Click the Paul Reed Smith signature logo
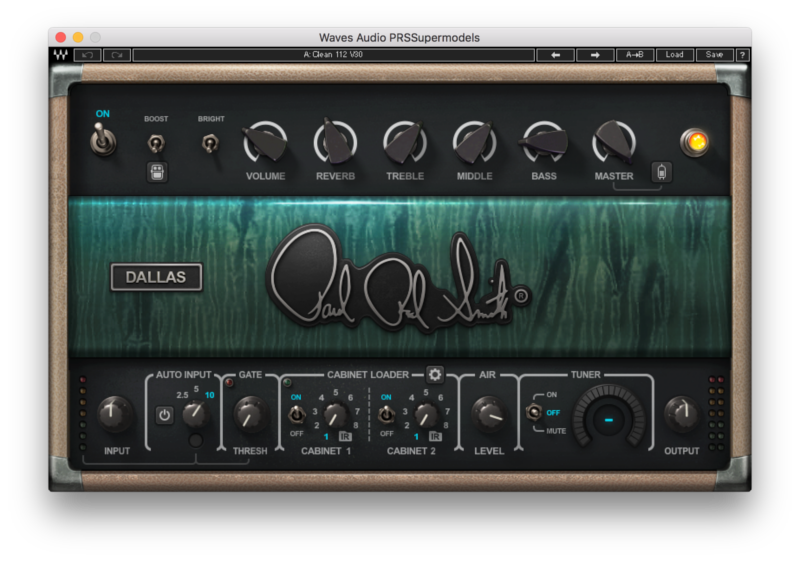The height and width of the screenshot is (561, 800). tap(398, 279)
